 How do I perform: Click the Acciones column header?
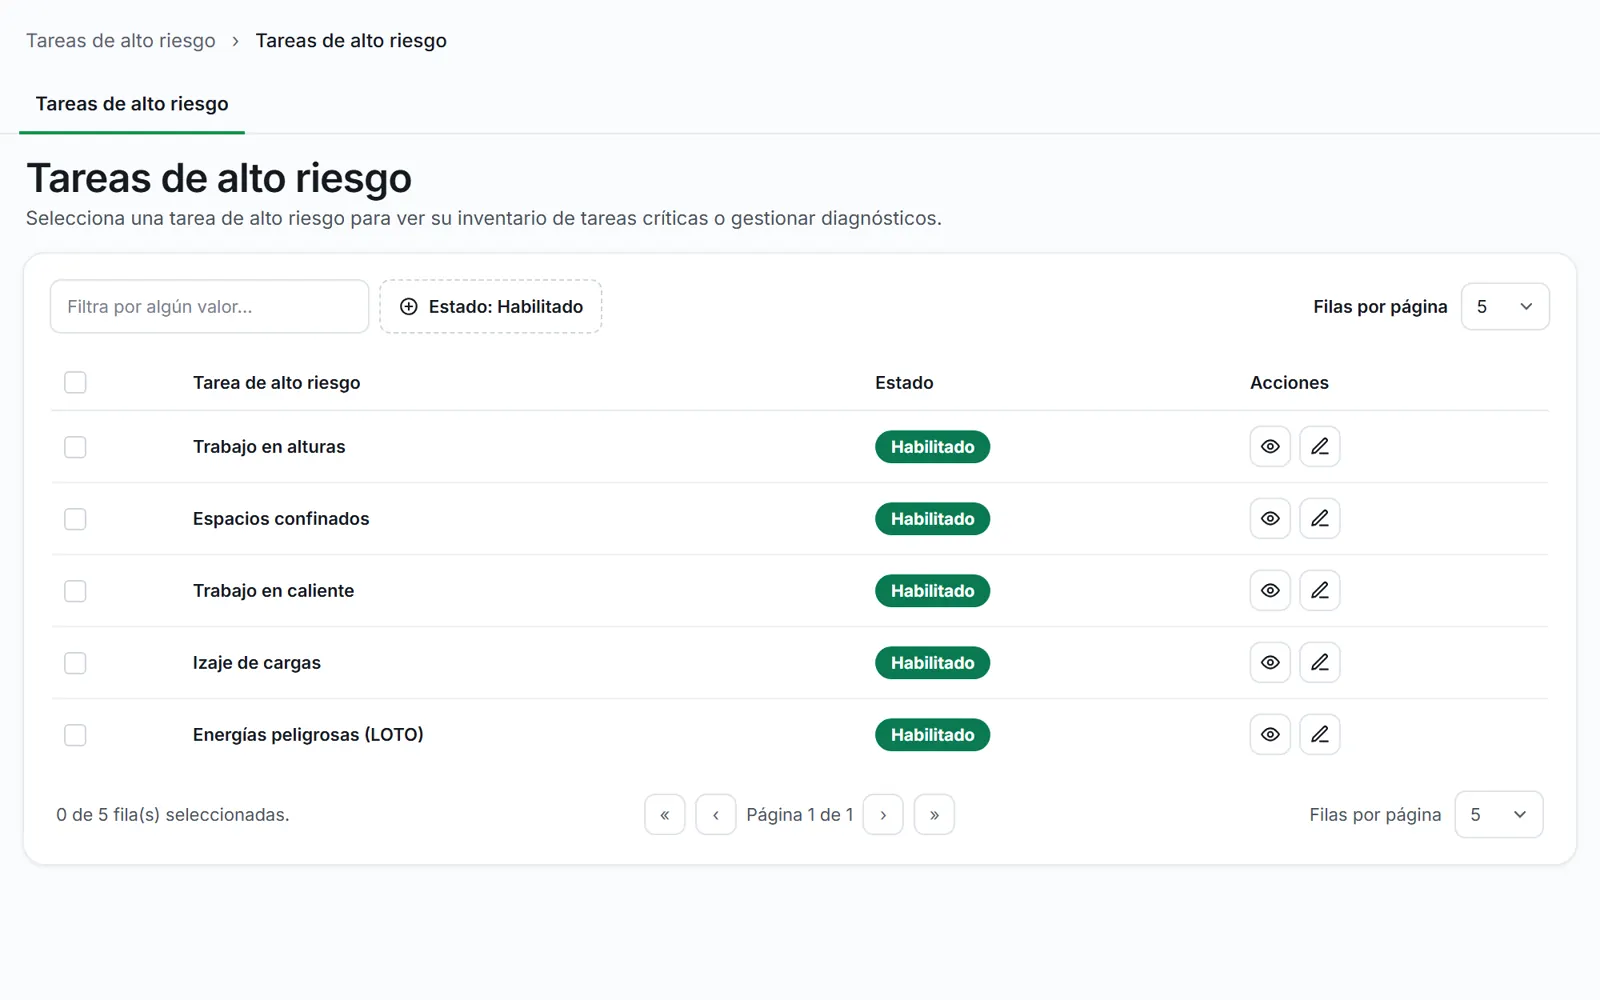point(1289,383)
